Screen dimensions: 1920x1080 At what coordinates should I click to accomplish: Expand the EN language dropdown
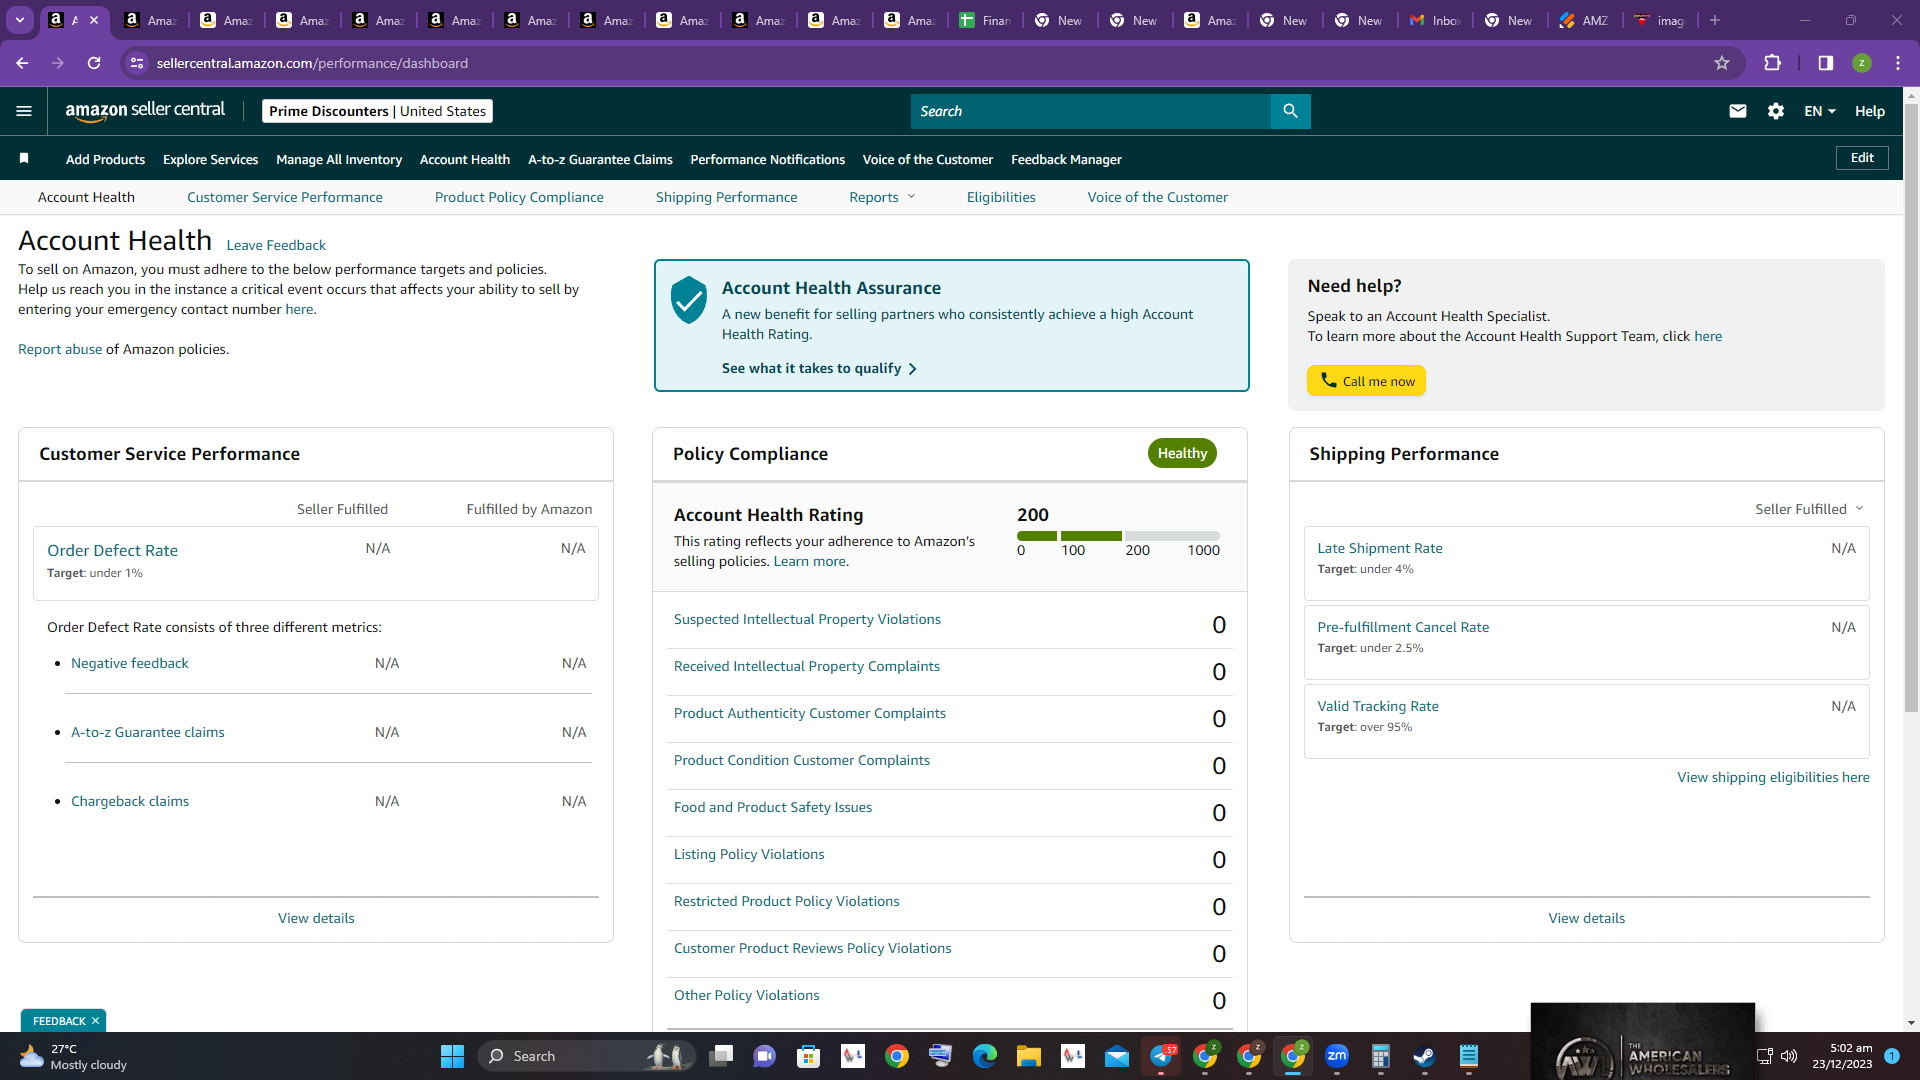(x=1820, y=111)
